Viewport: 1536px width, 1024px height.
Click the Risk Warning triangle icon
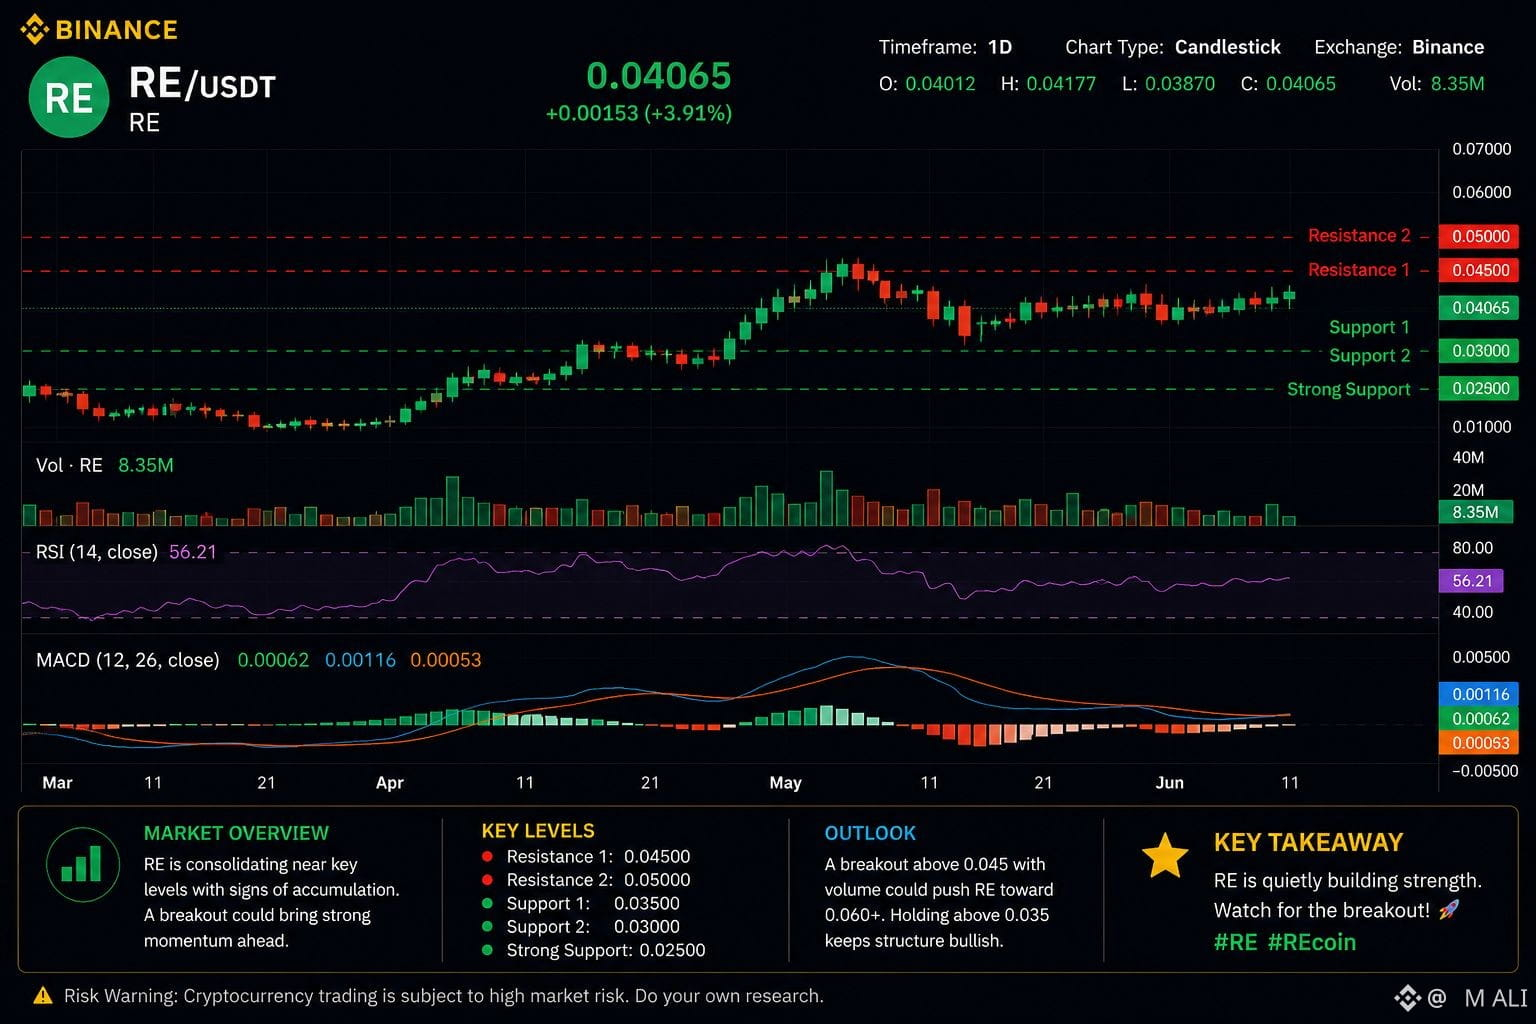[43, 996]
